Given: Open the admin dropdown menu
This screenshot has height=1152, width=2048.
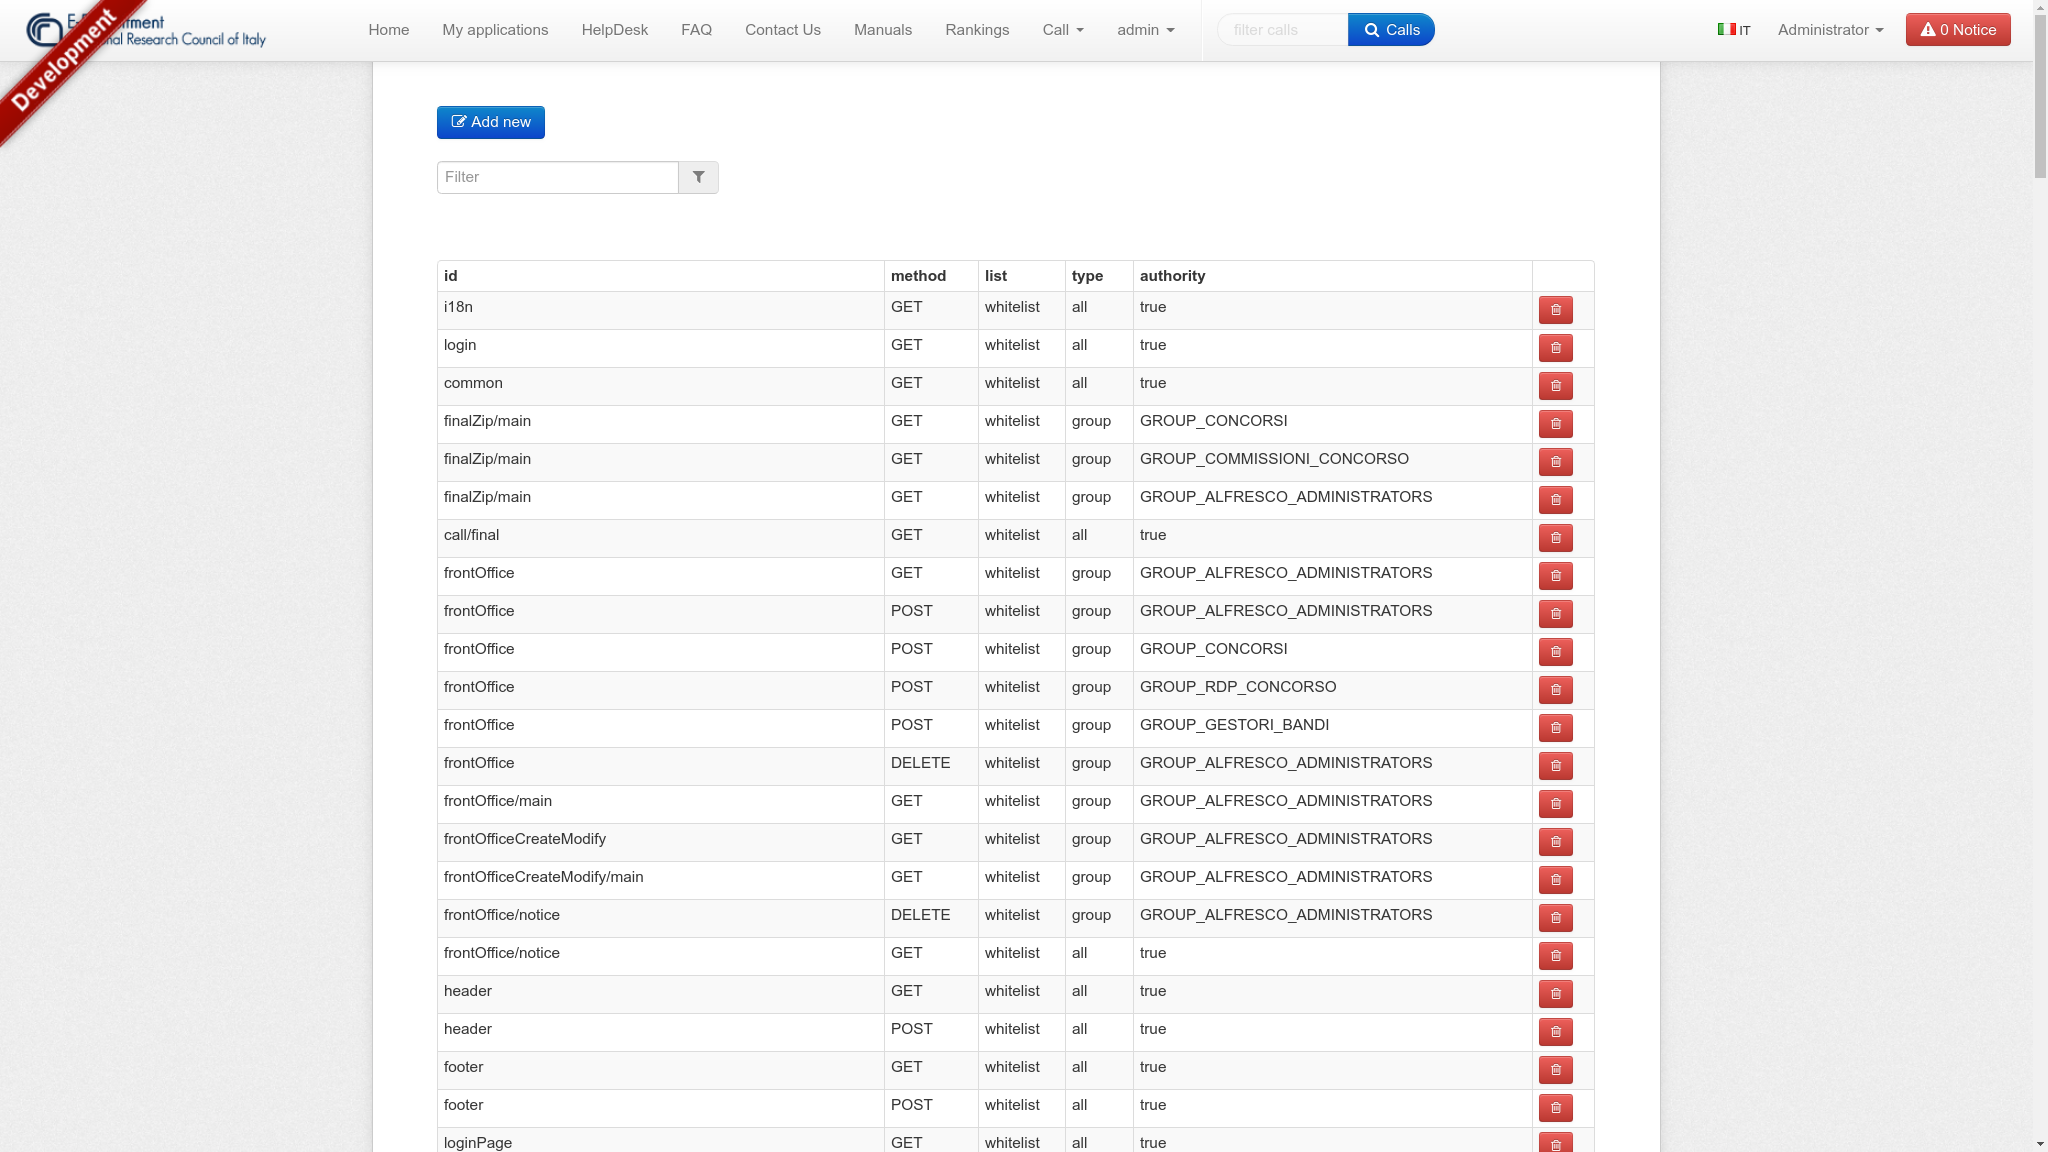Looking at the screenshot, I should pyautogui.click(x=1145, y=30).
